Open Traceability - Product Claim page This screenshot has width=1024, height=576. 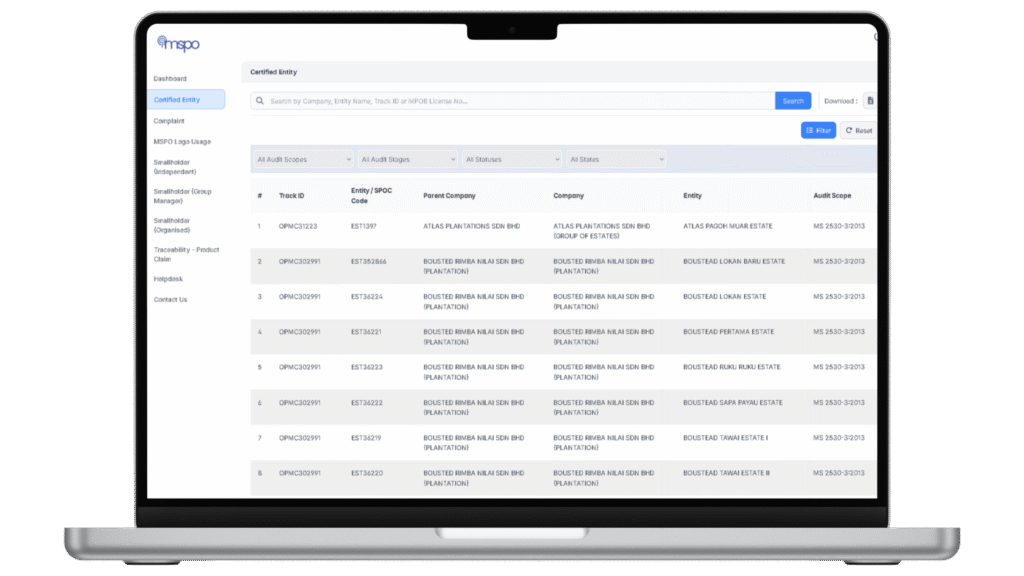pyautogui.click(x=186, y=254)
